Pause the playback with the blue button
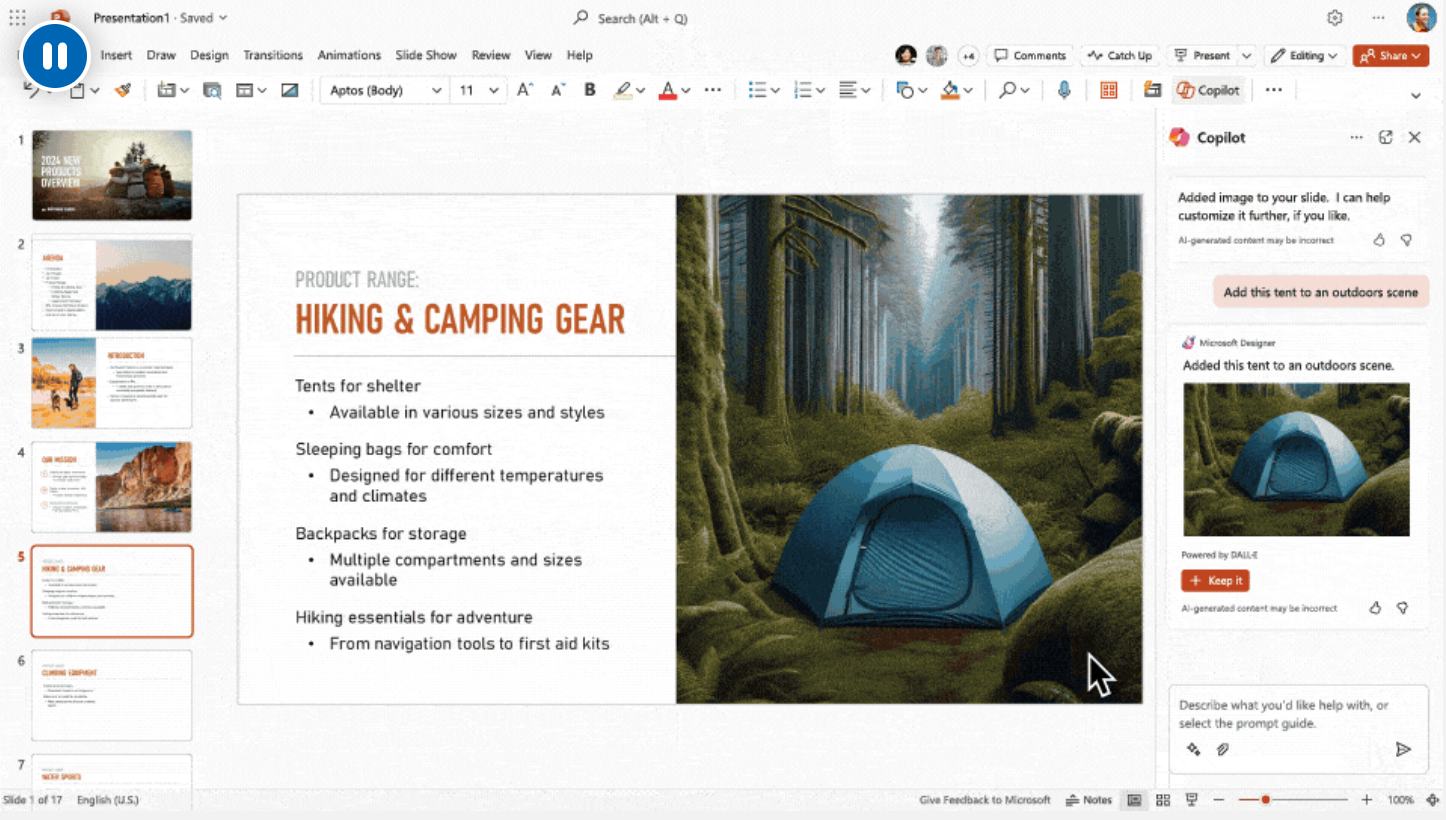The image size is (1446, 820). click(x=55, y=56)
